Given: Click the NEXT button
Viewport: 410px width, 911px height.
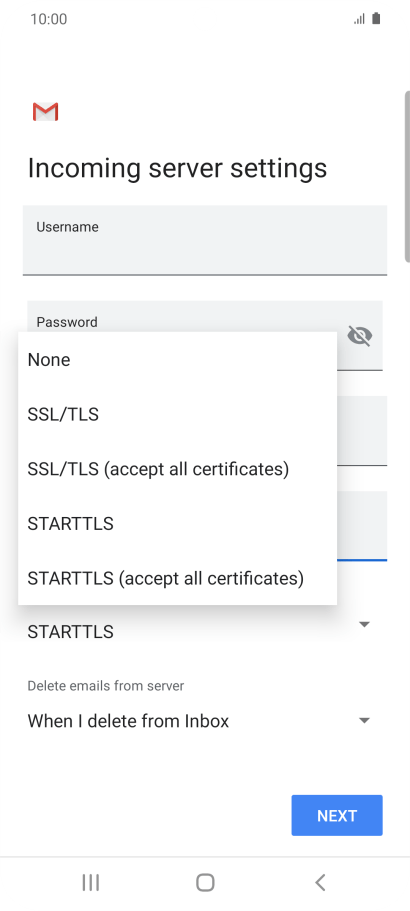Looking at the screenshot, I should pos(337,815).
